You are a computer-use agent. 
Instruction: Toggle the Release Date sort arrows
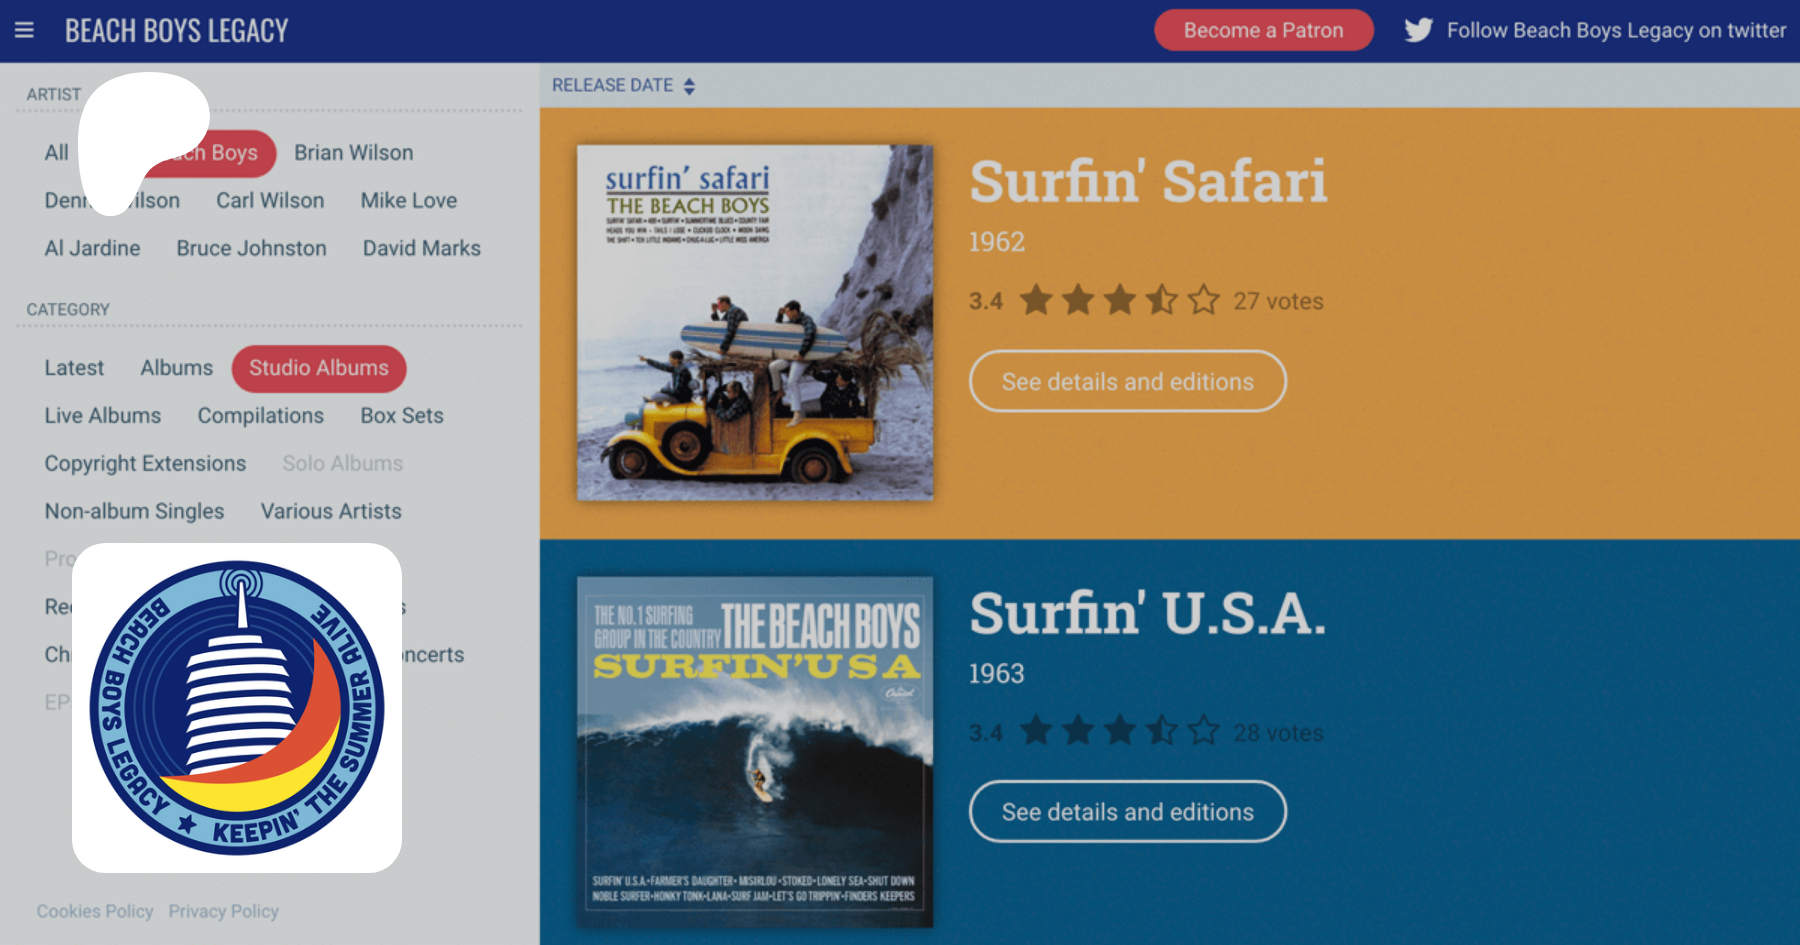689,86
